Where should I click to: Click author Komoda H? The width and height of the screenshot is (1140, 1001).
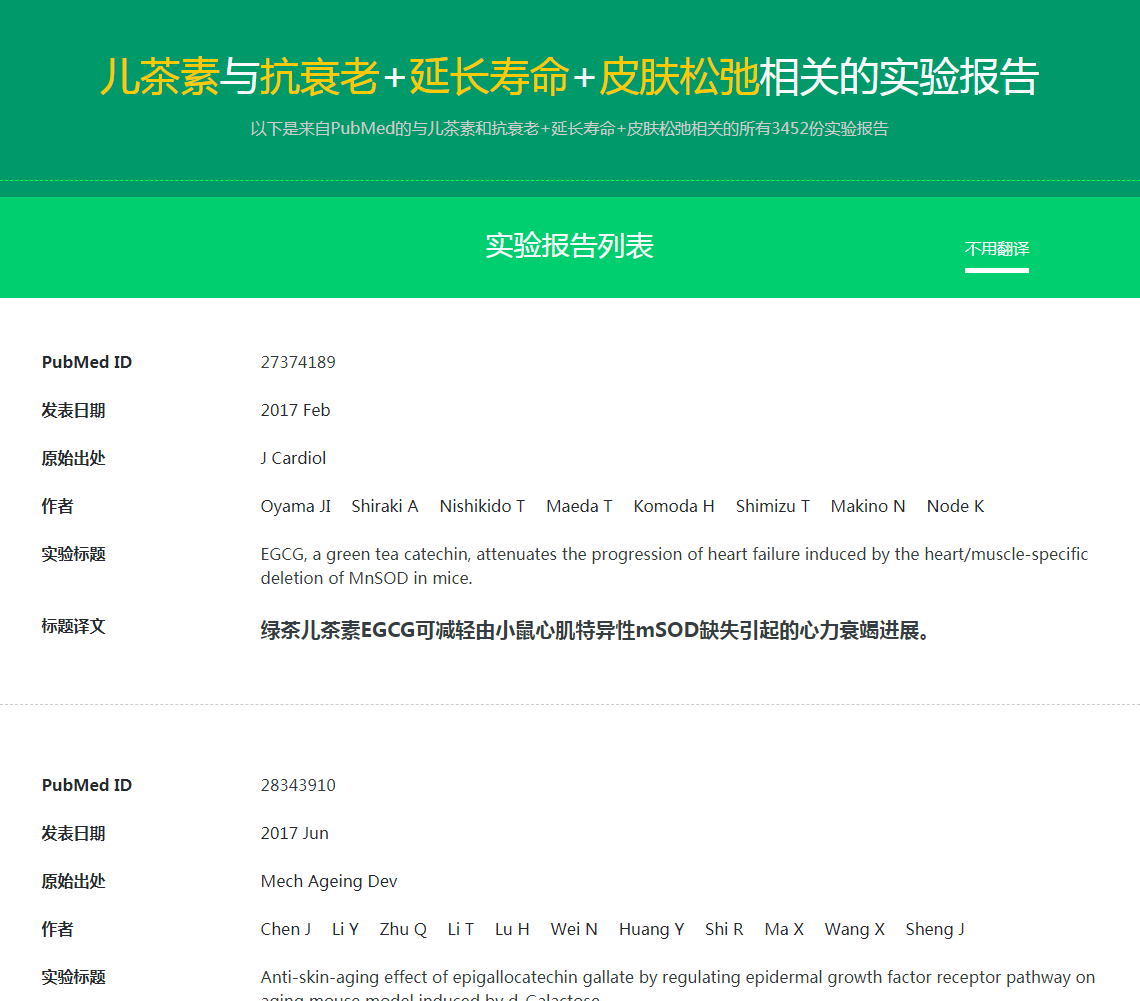pos(673,506)
